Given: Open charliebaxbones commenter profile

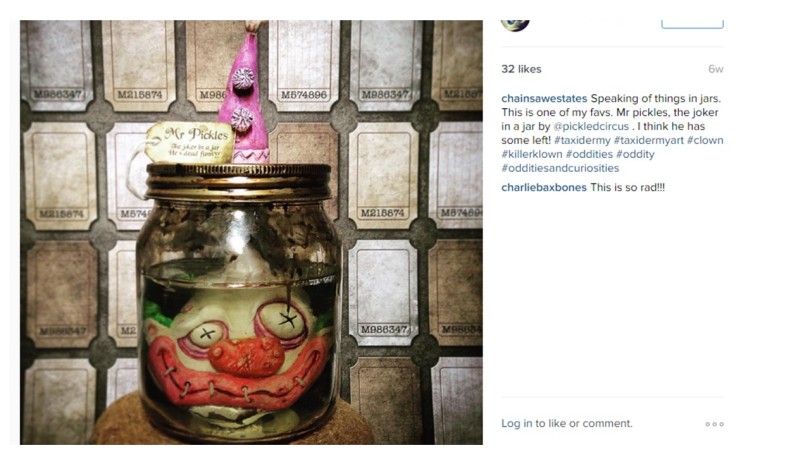Looking at the screenshot, I should tap(544, 187).
